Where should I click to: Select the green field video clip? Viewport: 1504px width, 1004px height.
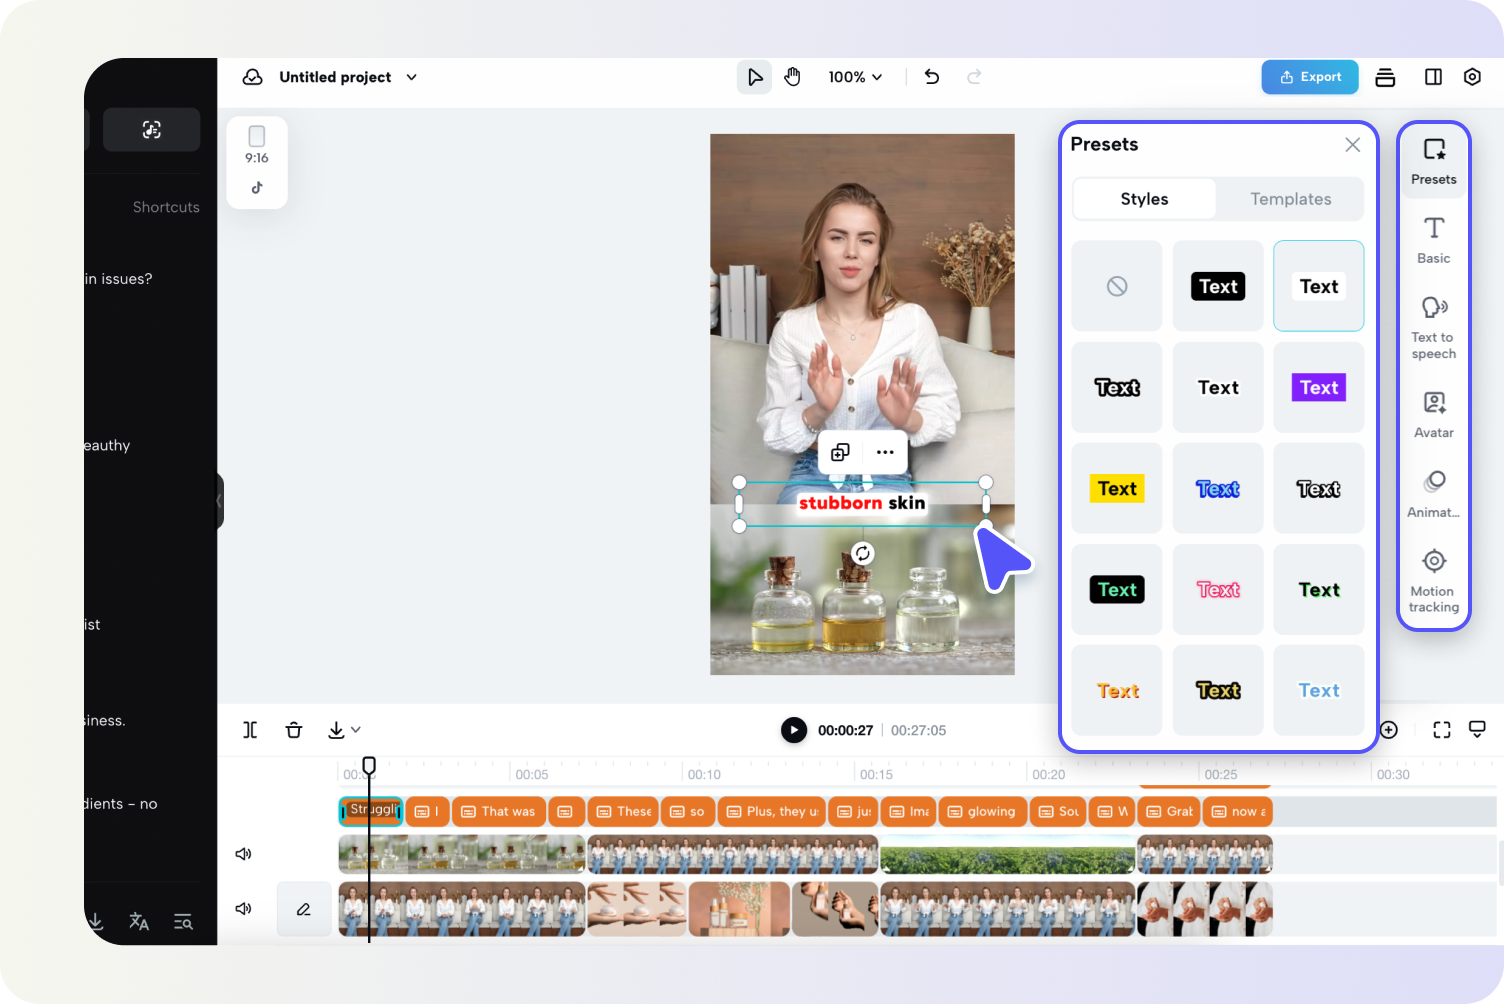point(1007,855)
